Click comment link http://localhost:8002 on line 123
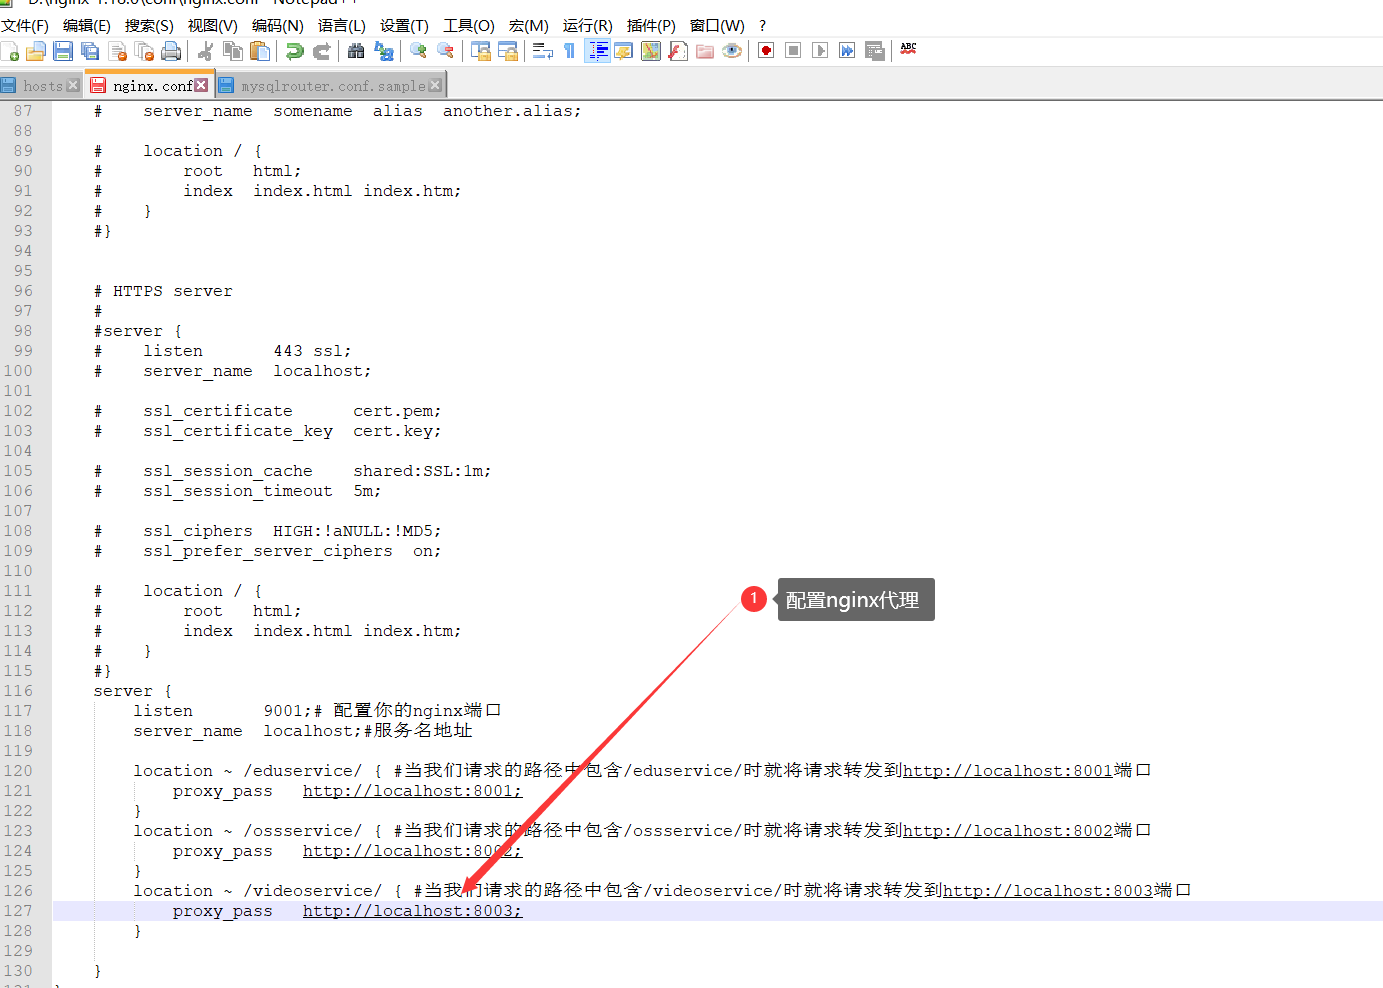 click(x=1008, y=831)
